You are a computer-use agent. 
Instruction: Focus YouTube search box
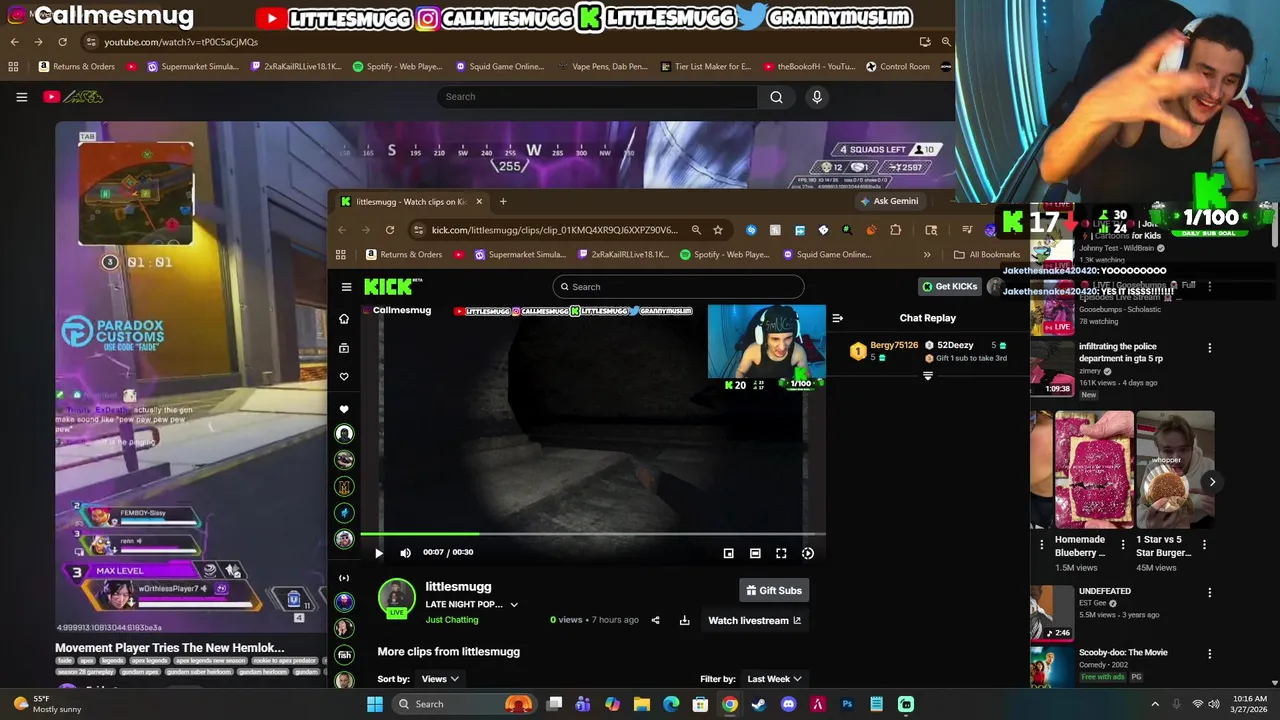point(597,97)
